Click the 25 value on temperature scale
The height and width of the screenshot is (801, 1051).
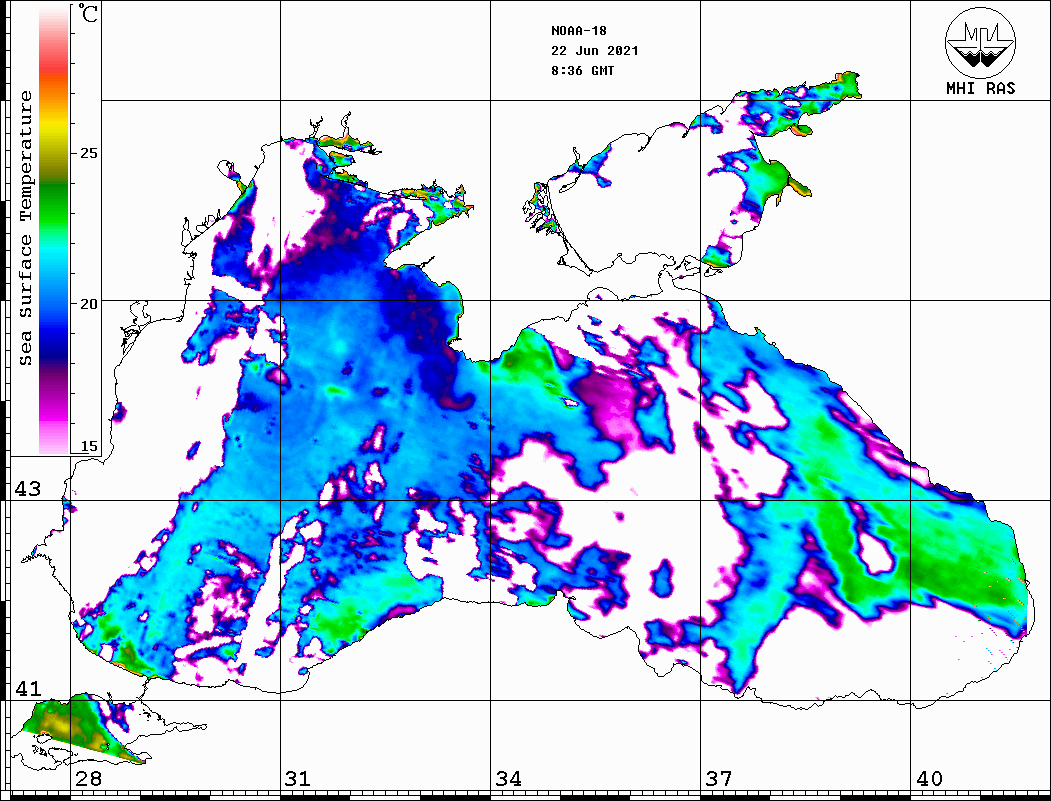pos(88,153)
